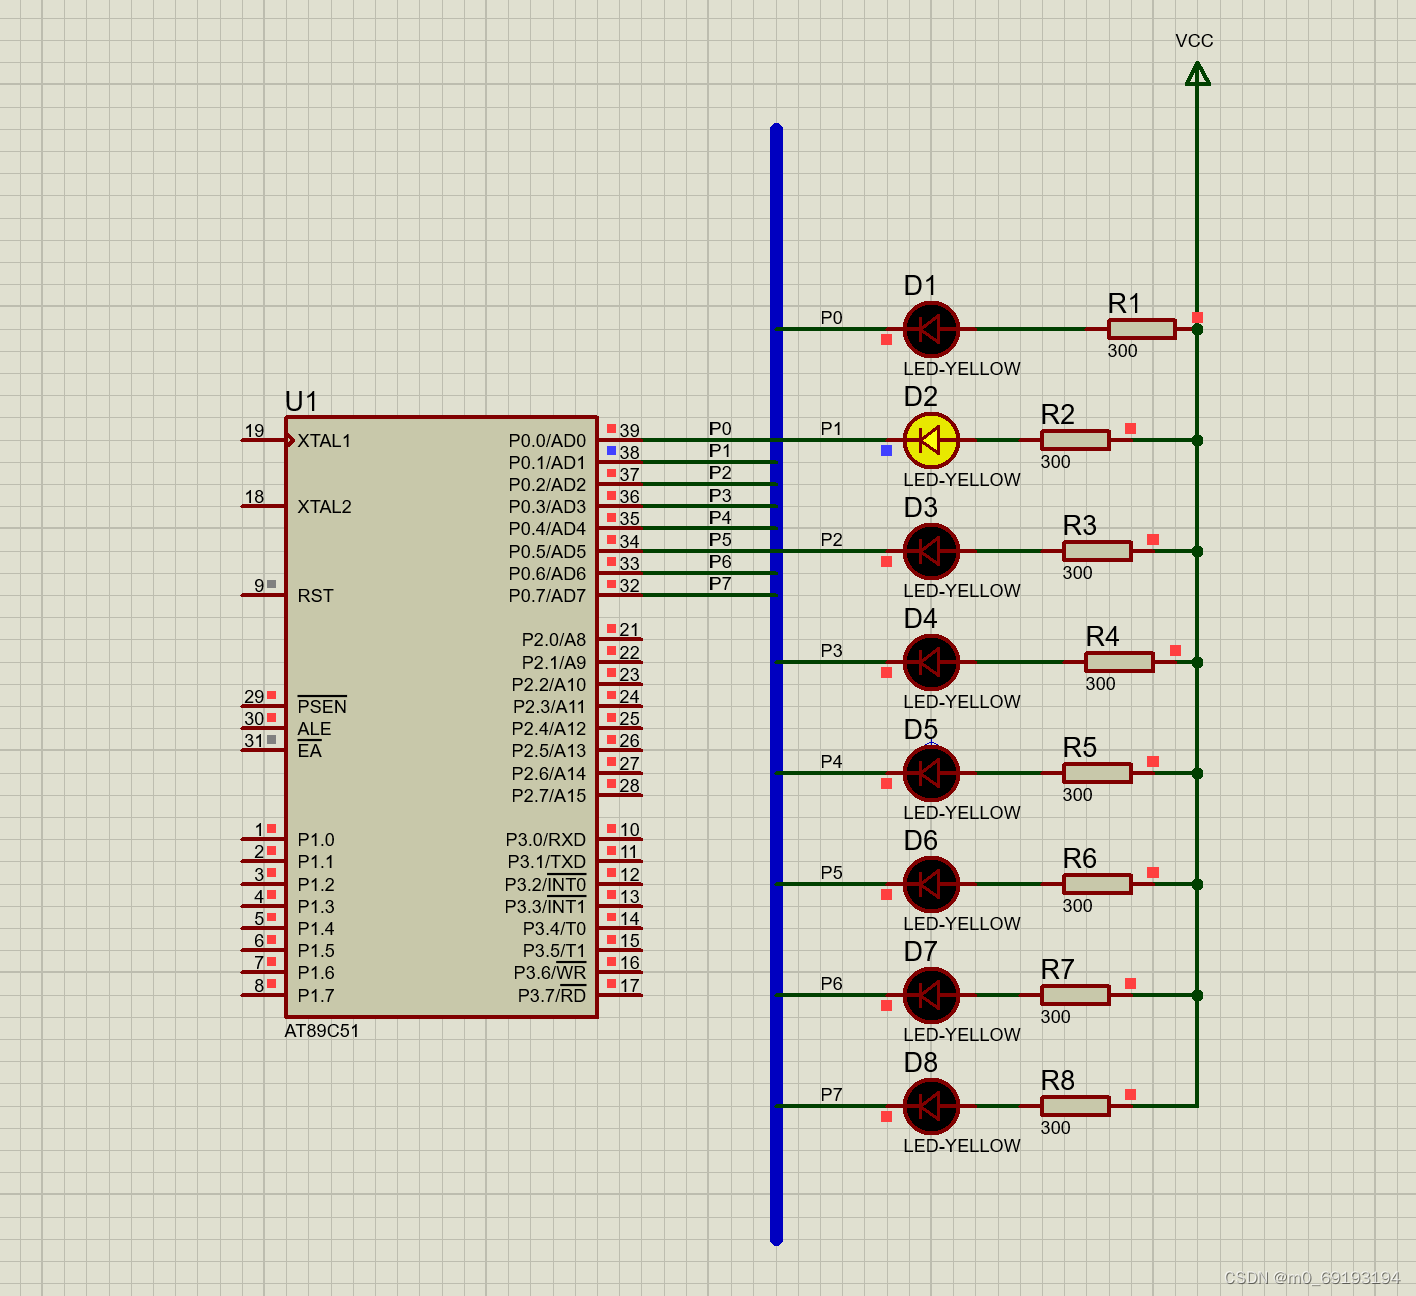Click the PSEN pin label
The height and width of the screenshot is (1296, 1416).
click(322, 706)
